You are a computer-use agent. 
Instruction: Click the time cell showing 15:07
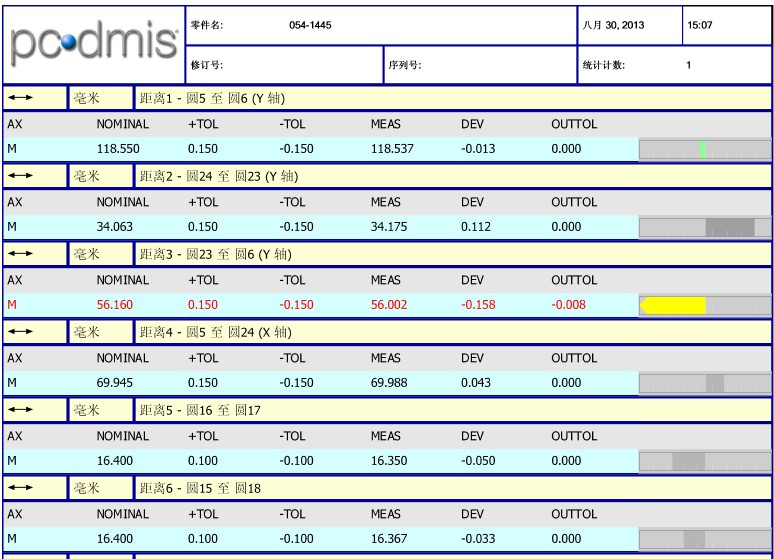coord(699,26)
